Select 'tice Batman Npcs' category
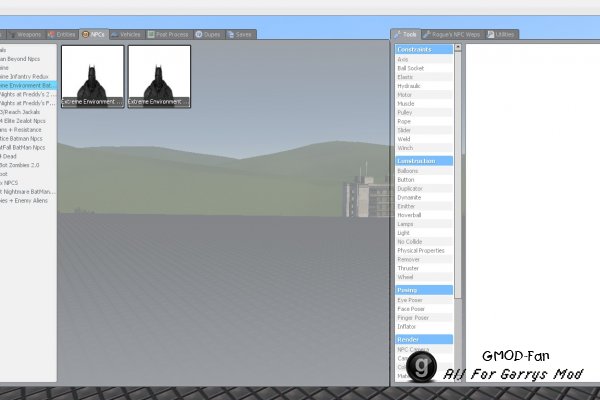The width and height of the screenshot is (600, 400). coord(28,139)
